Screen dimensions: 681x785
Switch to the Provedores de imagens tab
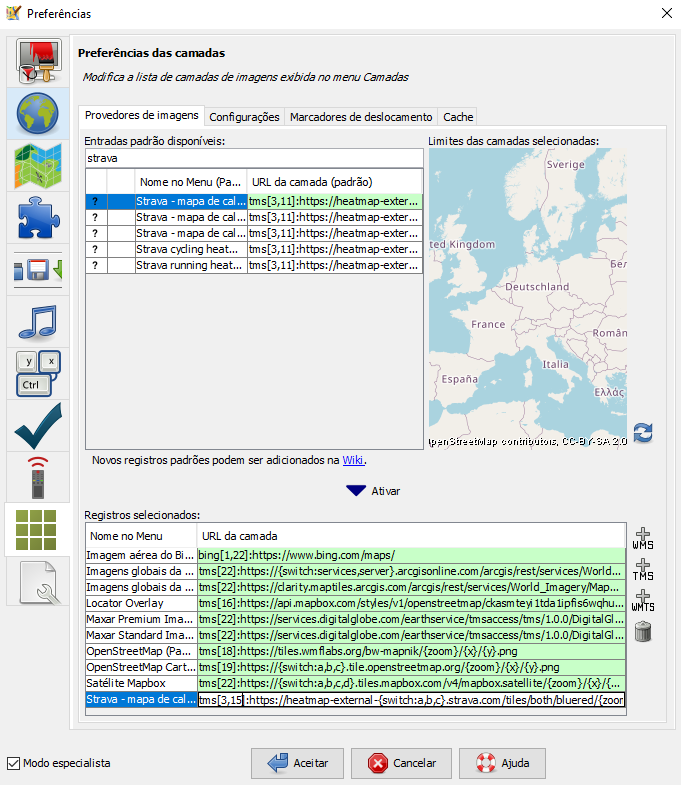pos(142,116)
